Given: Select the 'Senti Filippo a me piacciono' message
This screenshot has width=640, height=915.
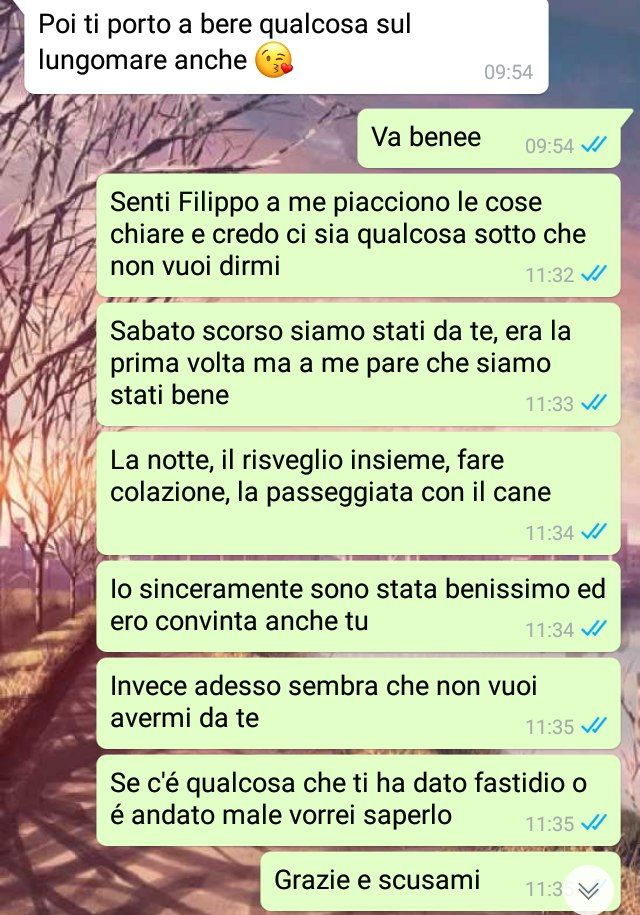Looking at the screenshot, I should [358, 235].
